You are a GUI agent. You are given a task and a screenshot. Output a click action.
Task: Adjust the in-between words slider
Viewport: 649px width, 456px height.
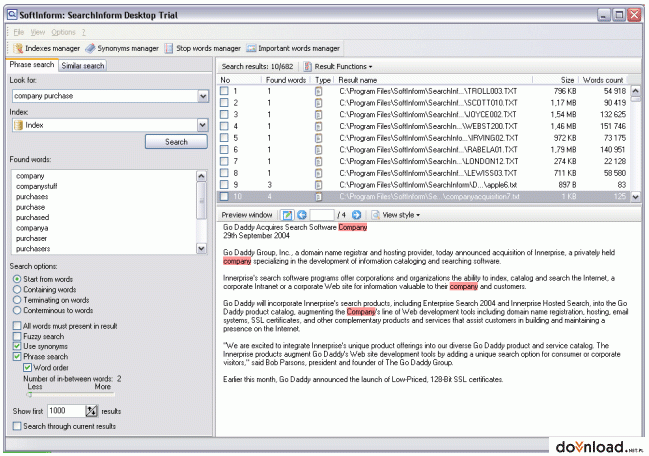point(29,395)
